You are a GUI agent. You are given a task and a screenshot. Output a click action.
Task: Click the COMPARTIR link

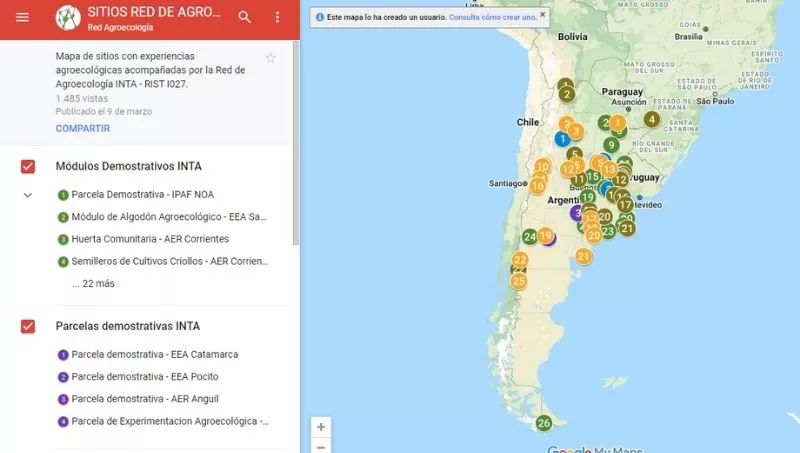click(x=82, y=129)
